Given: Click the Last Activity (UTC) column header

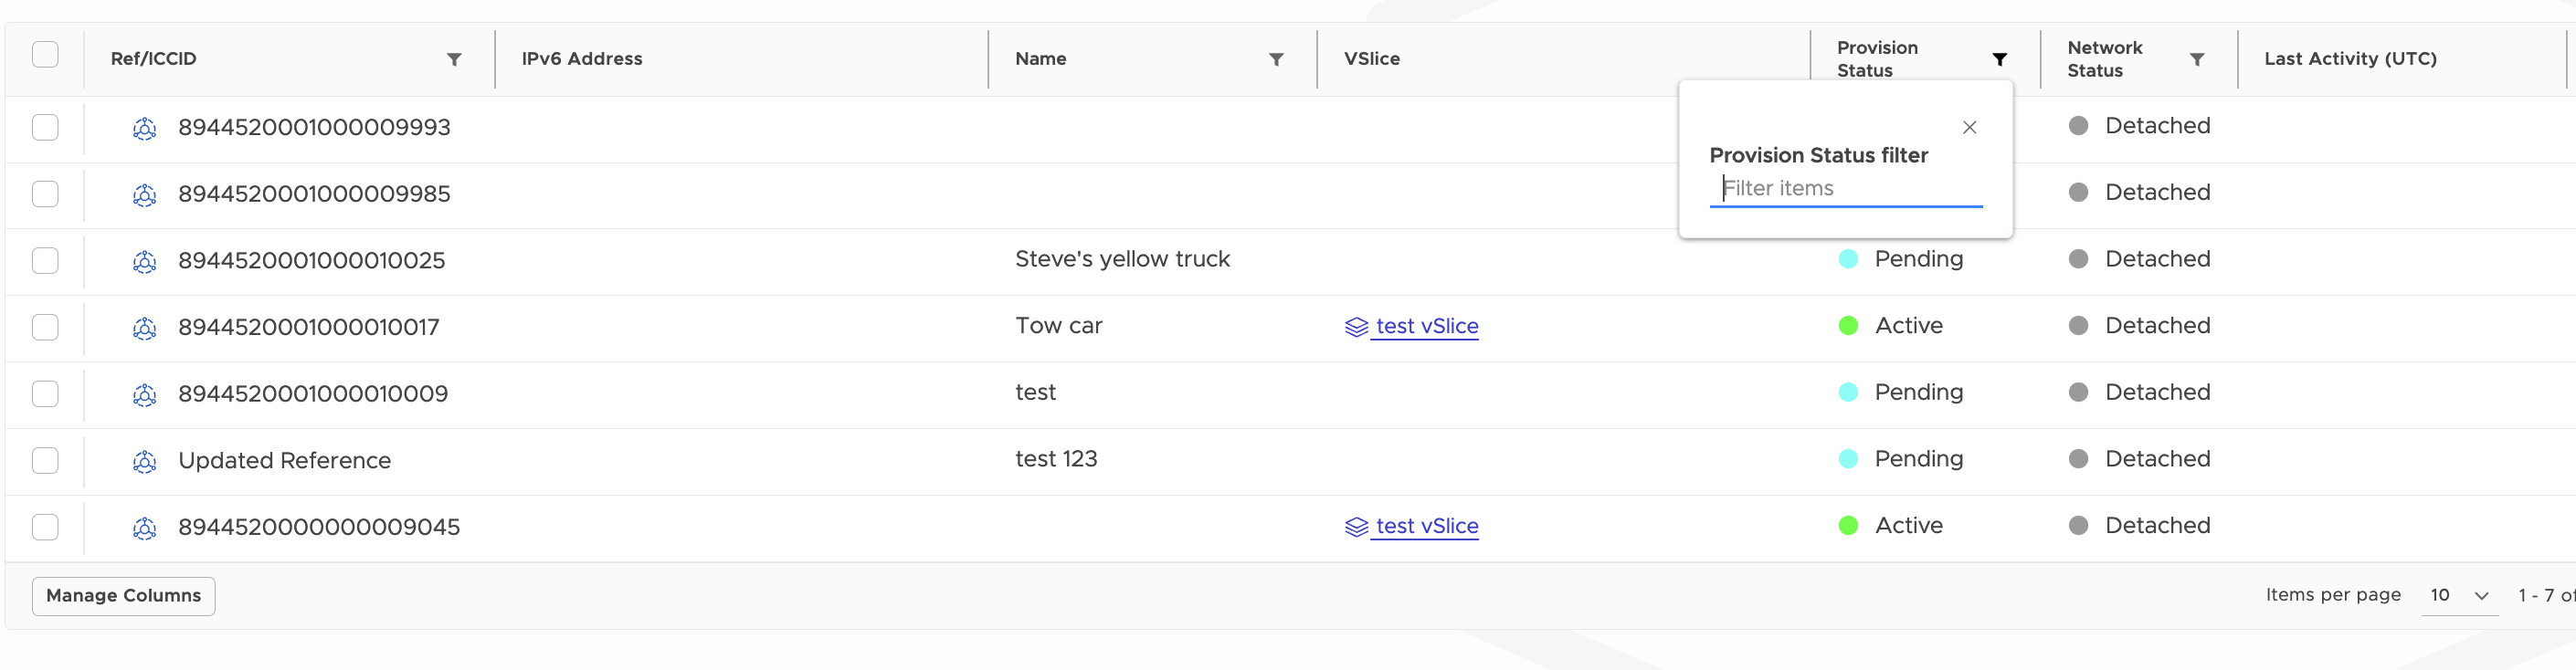Looking at the screenshot, I should pyautogui.click(x=2349, y=59).
